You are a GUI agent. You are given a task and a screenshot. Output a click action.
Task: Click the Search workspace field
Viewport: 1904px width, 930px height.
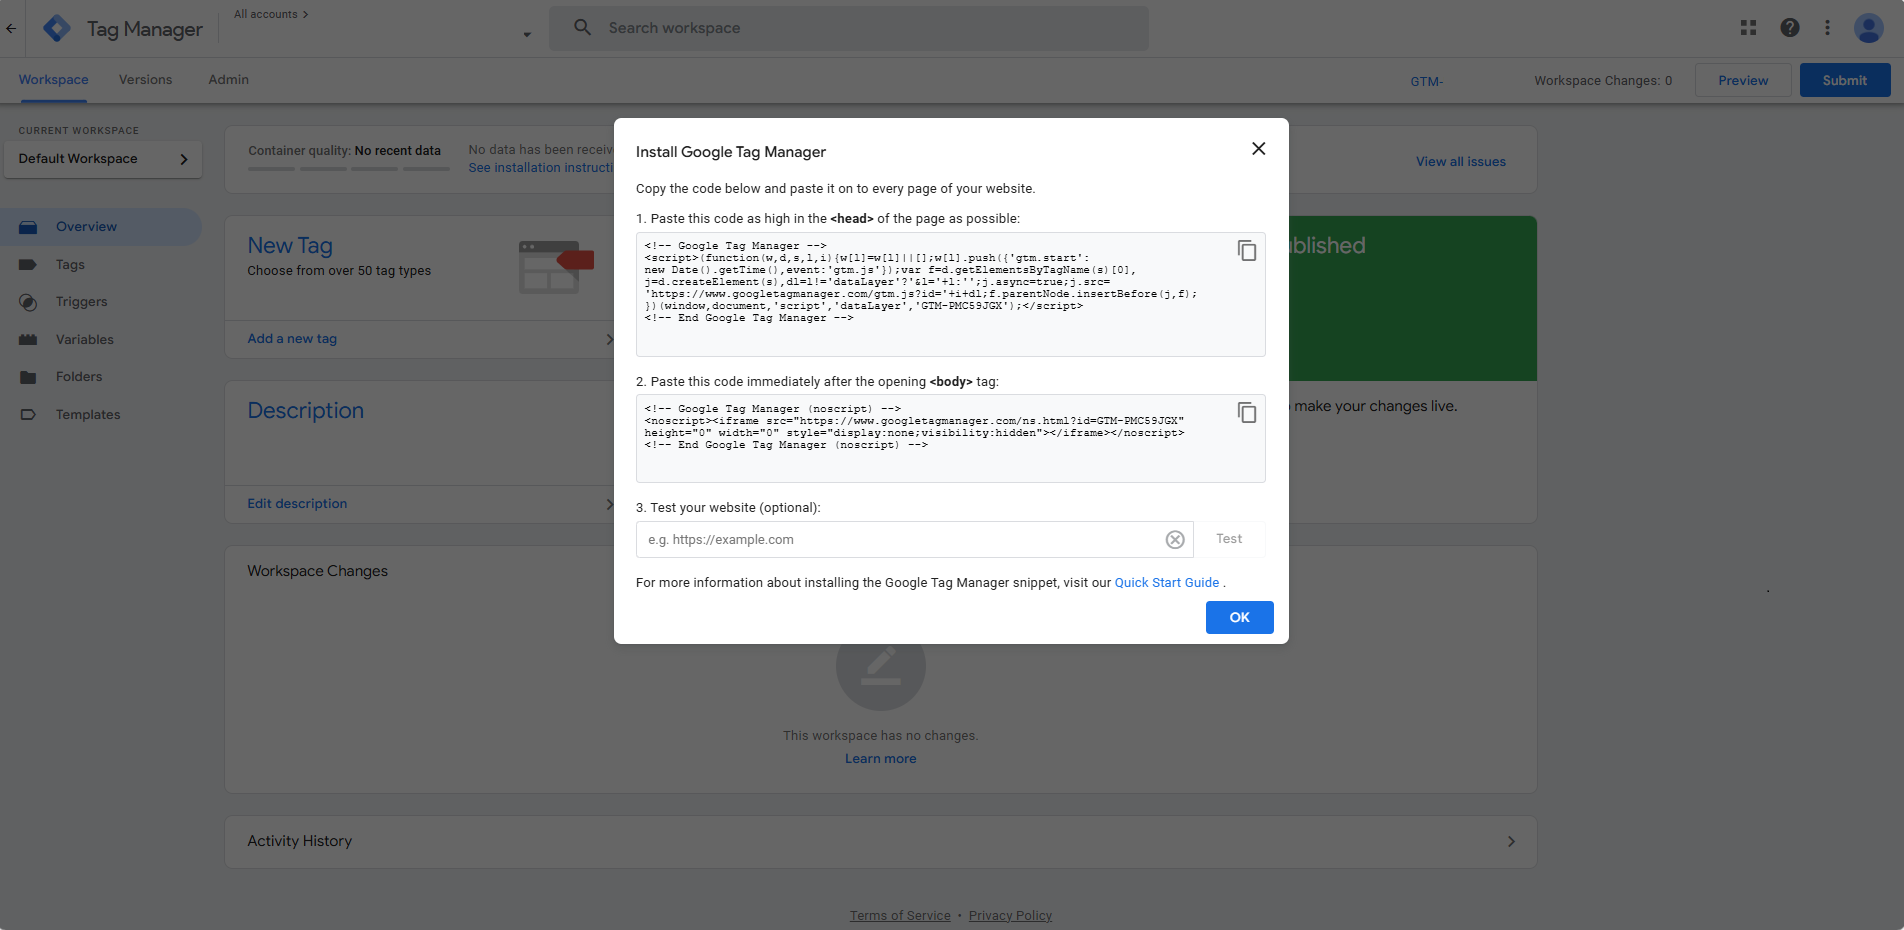point(849,28)
